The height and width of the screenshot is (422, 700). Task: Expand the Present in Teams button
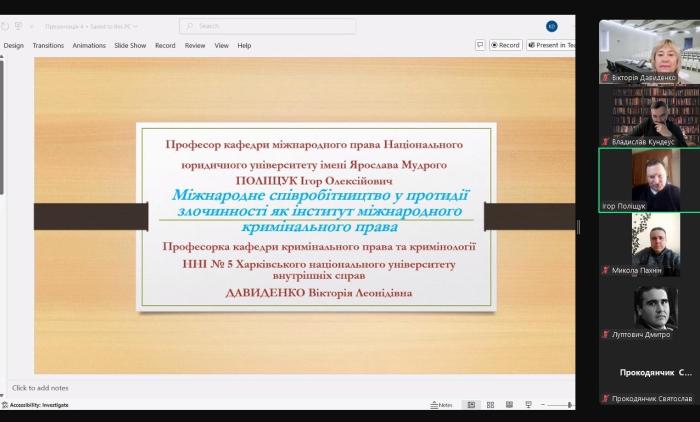551,45
